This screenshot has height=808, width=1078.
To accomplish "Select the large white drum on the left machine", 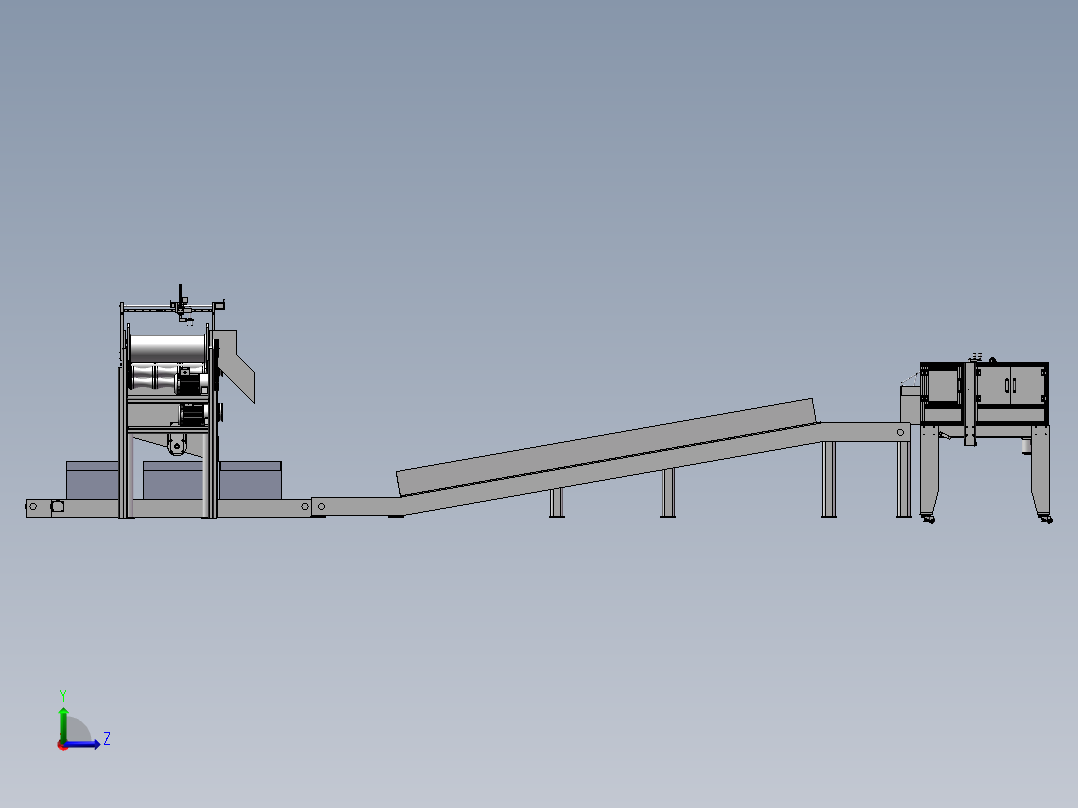I will pyautogui.click(x=168, y=348).
